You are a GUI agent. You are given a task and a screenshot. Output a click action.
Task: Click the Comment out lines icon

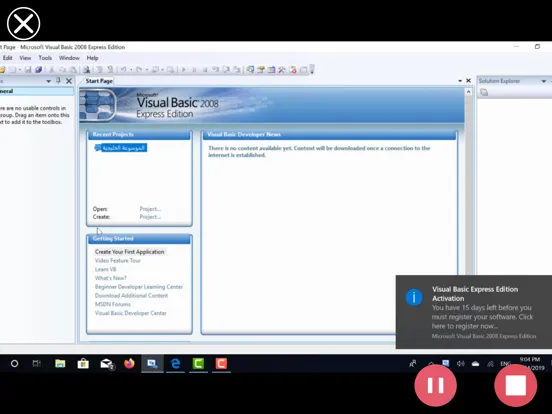100,70
